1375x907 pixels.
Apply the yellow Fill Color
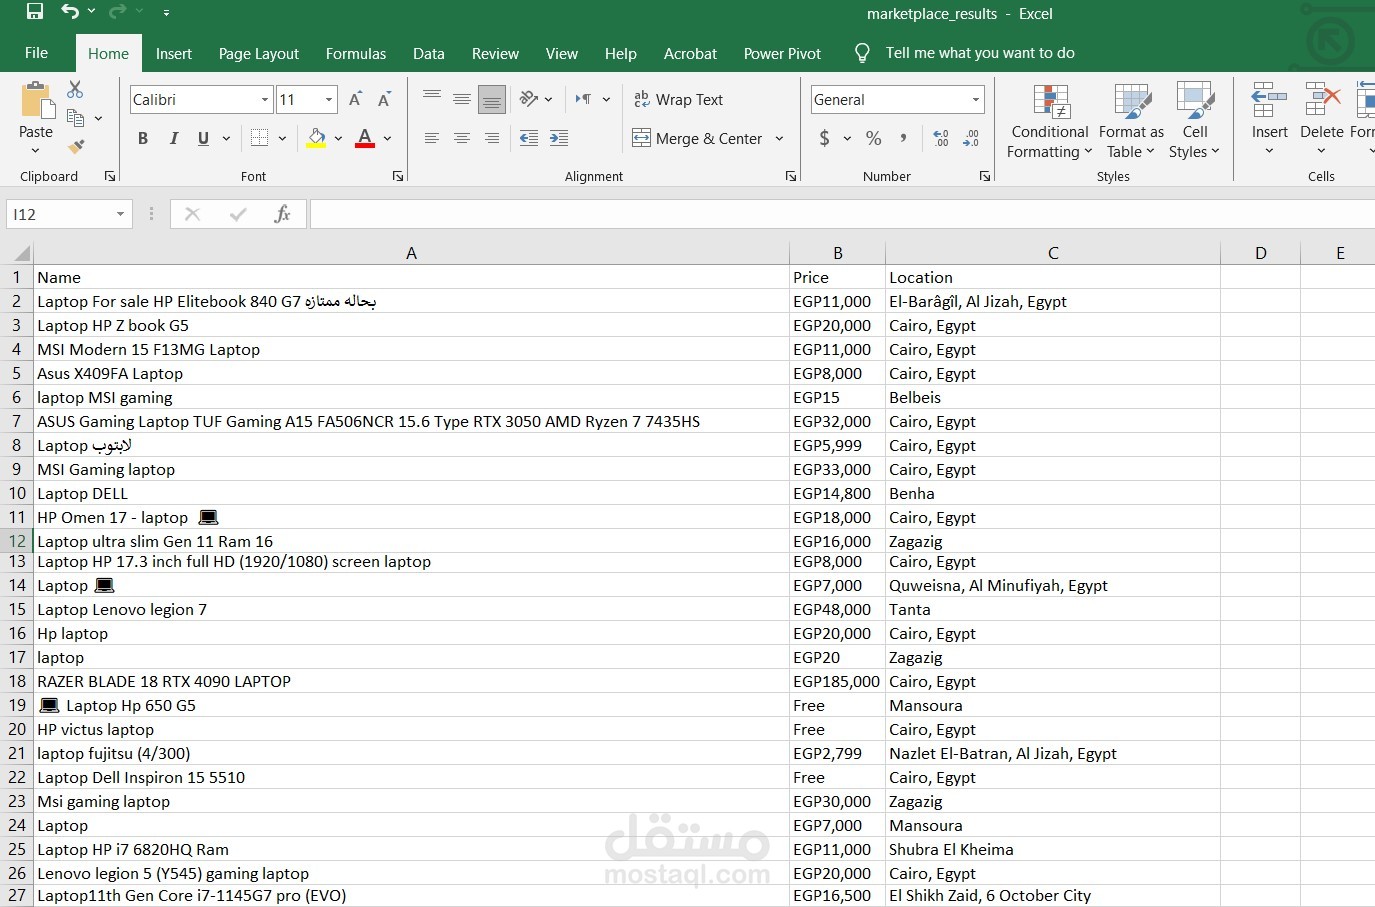(316, 138)
